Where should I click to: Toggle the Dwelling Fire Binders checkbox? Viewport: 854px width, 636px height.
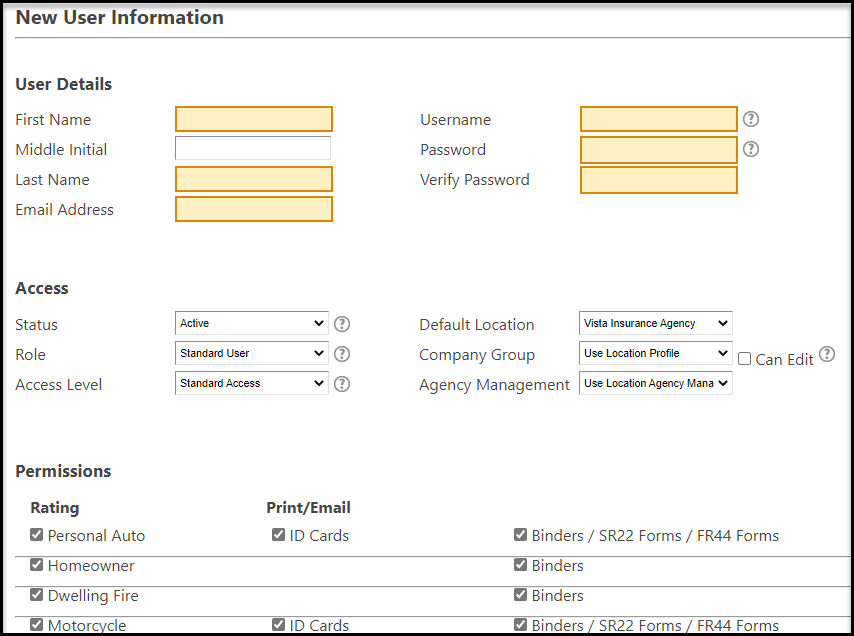click(520, 595)
